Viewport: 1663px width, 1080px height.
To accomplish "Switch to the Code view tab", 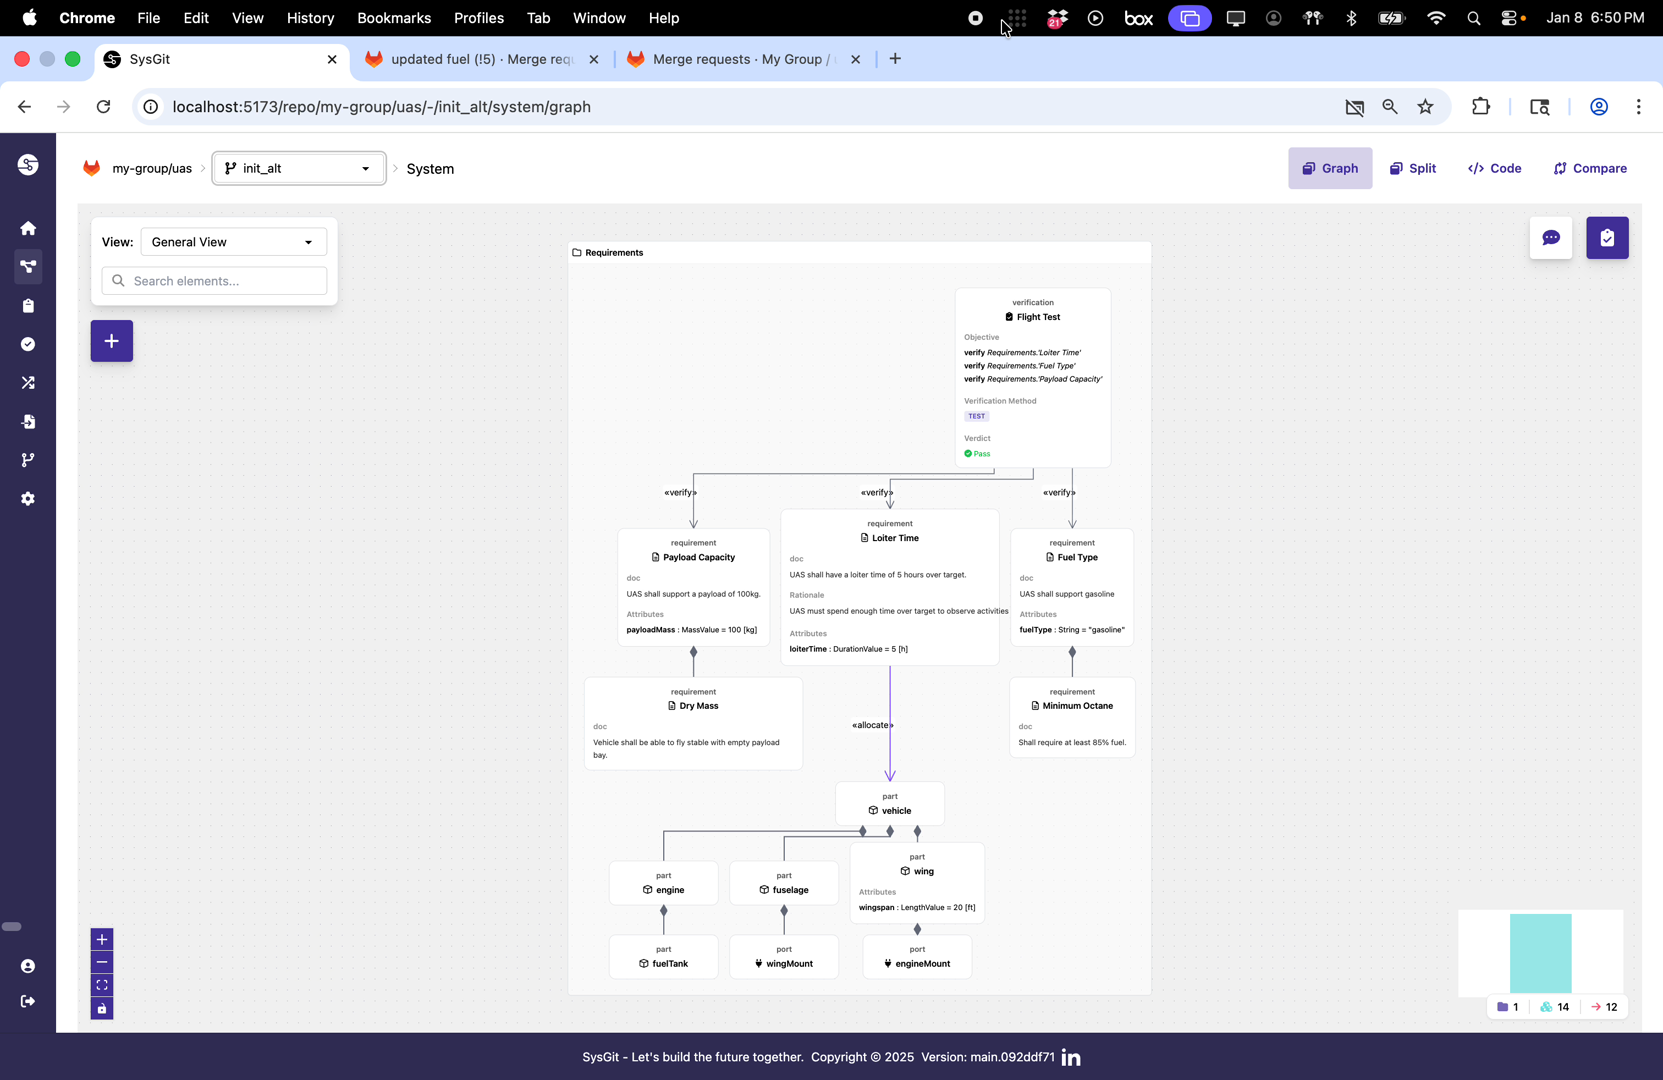I will pyautogui.click(x=1494, y=168).
